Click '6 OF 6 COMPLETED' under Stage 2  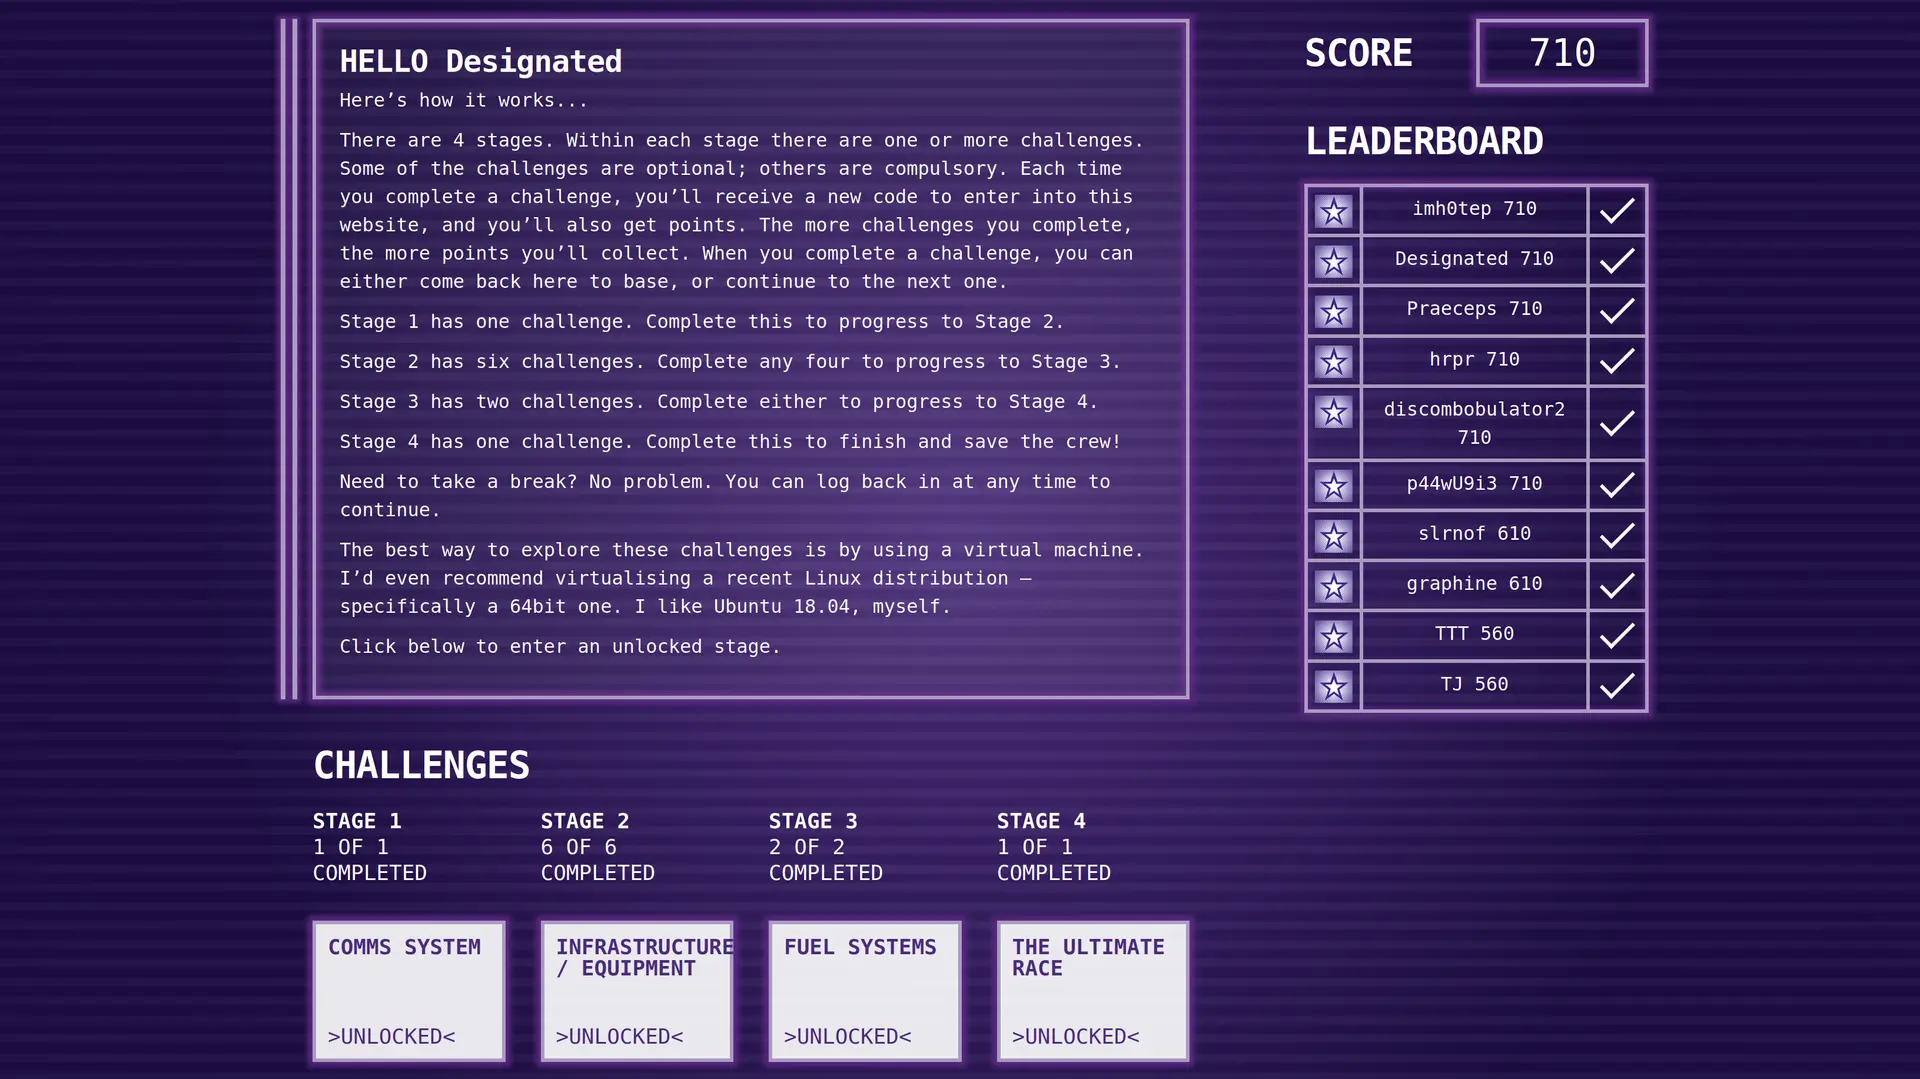[x=598, y=860]
